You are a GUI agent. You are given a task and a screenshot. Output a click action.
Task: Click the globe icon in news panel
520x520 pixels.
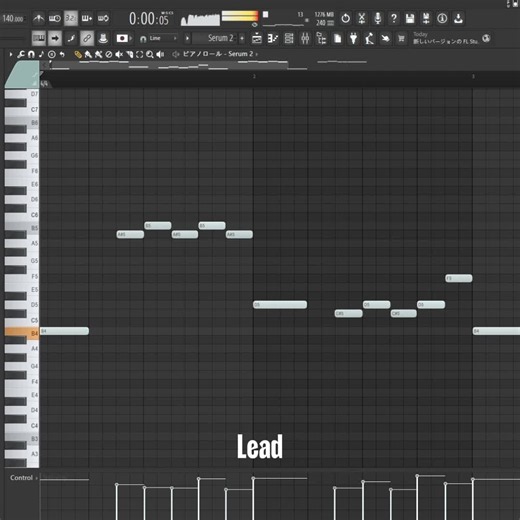point(486,38)
